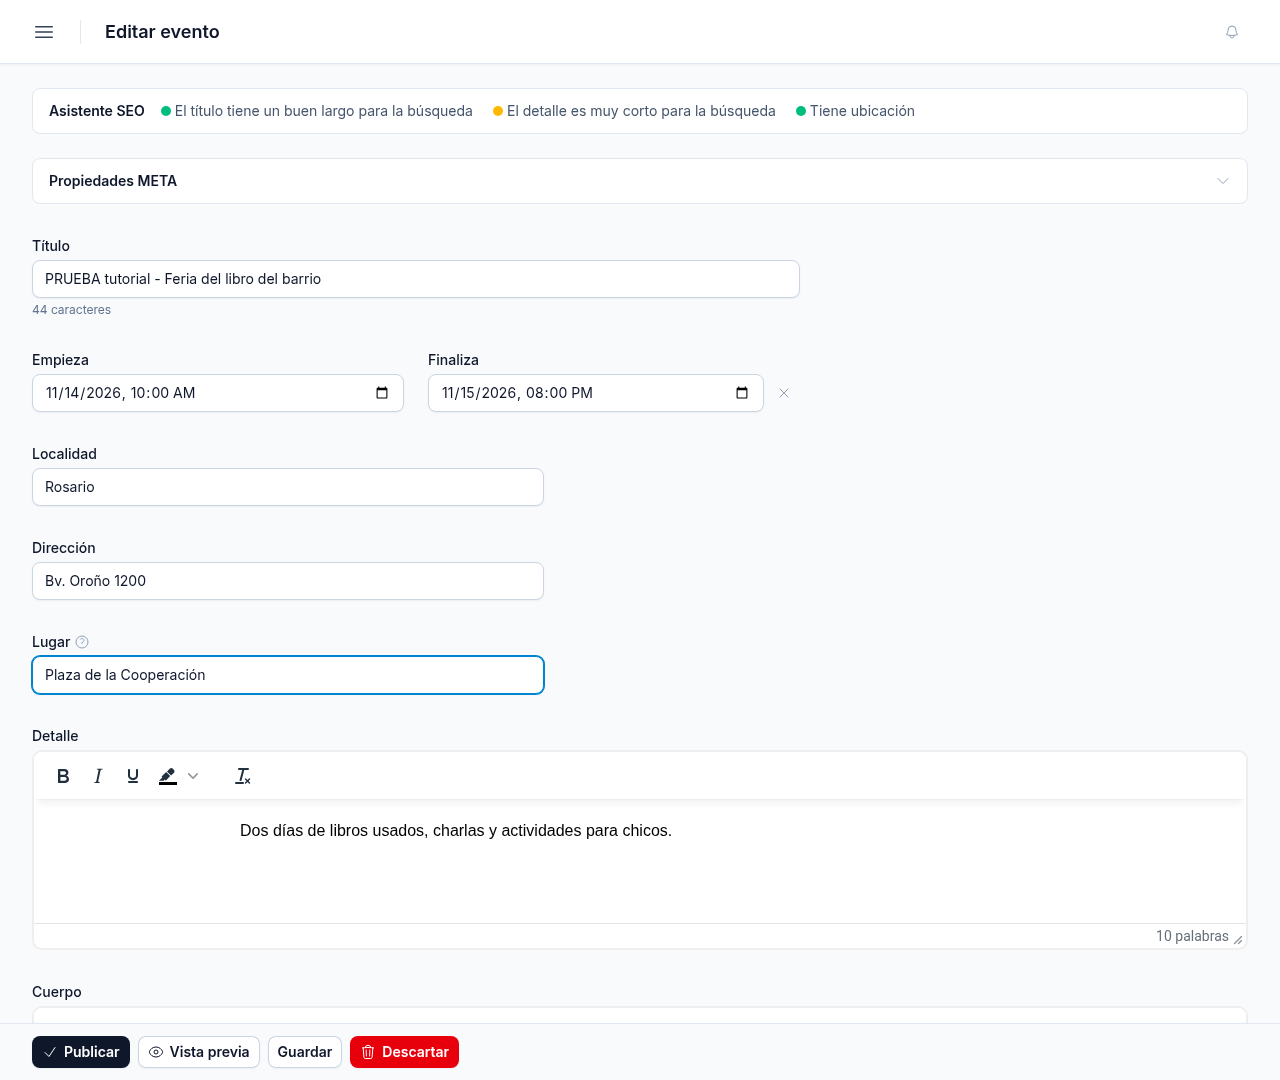Open the Finaliza calendar picker icon
1280x1080 pixels.
click(742, 393)
